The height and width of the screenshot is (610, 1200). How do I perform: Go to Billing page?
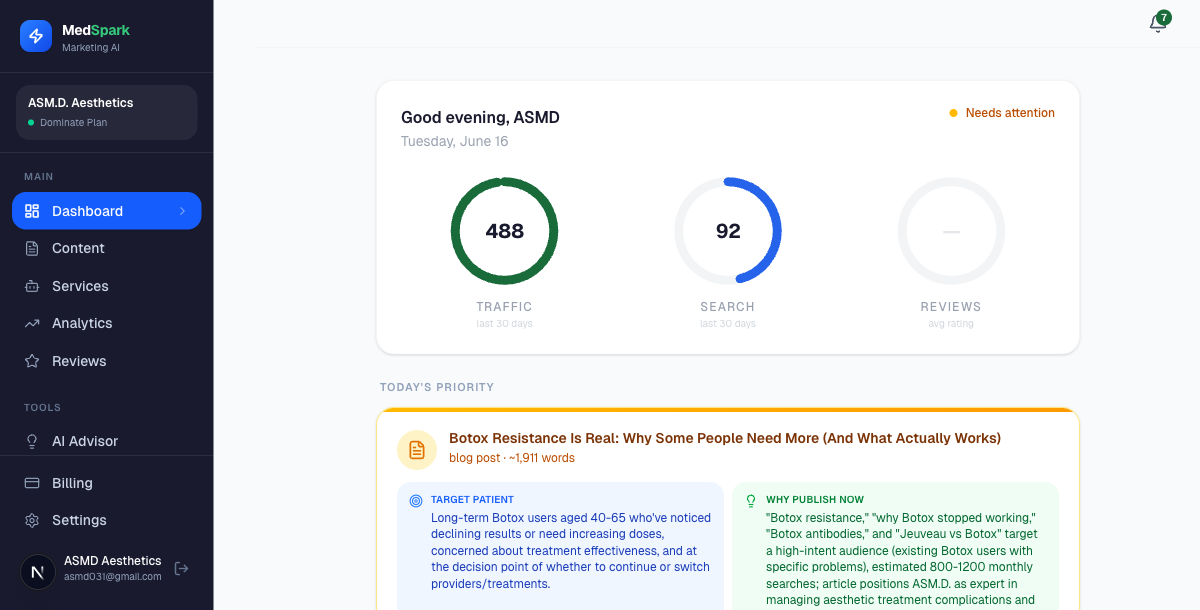(x=106, y=483)
